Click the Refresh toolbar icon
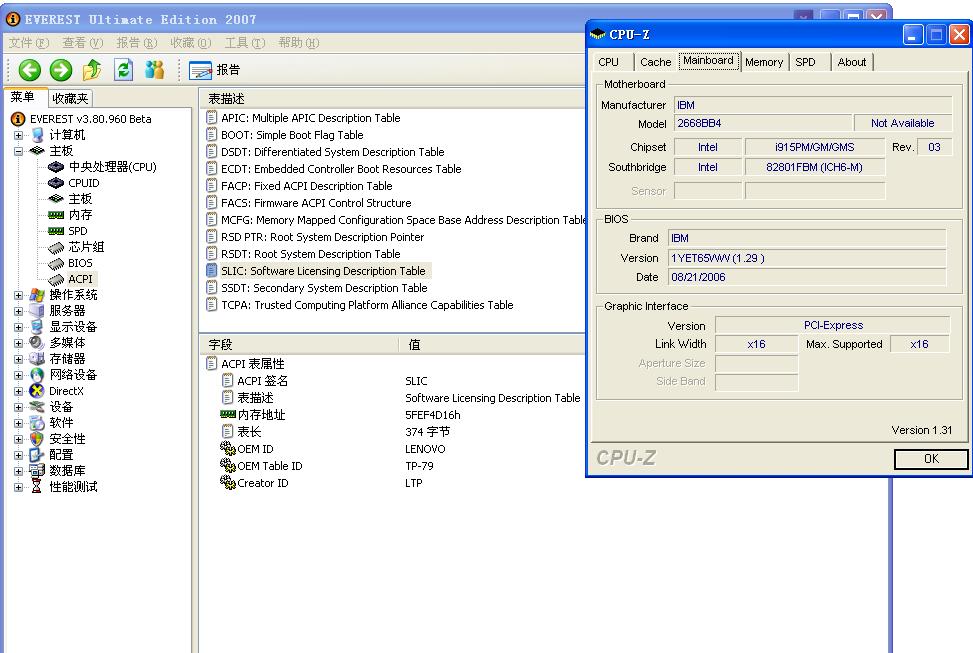973x653 pixels. tap(123, 69)
